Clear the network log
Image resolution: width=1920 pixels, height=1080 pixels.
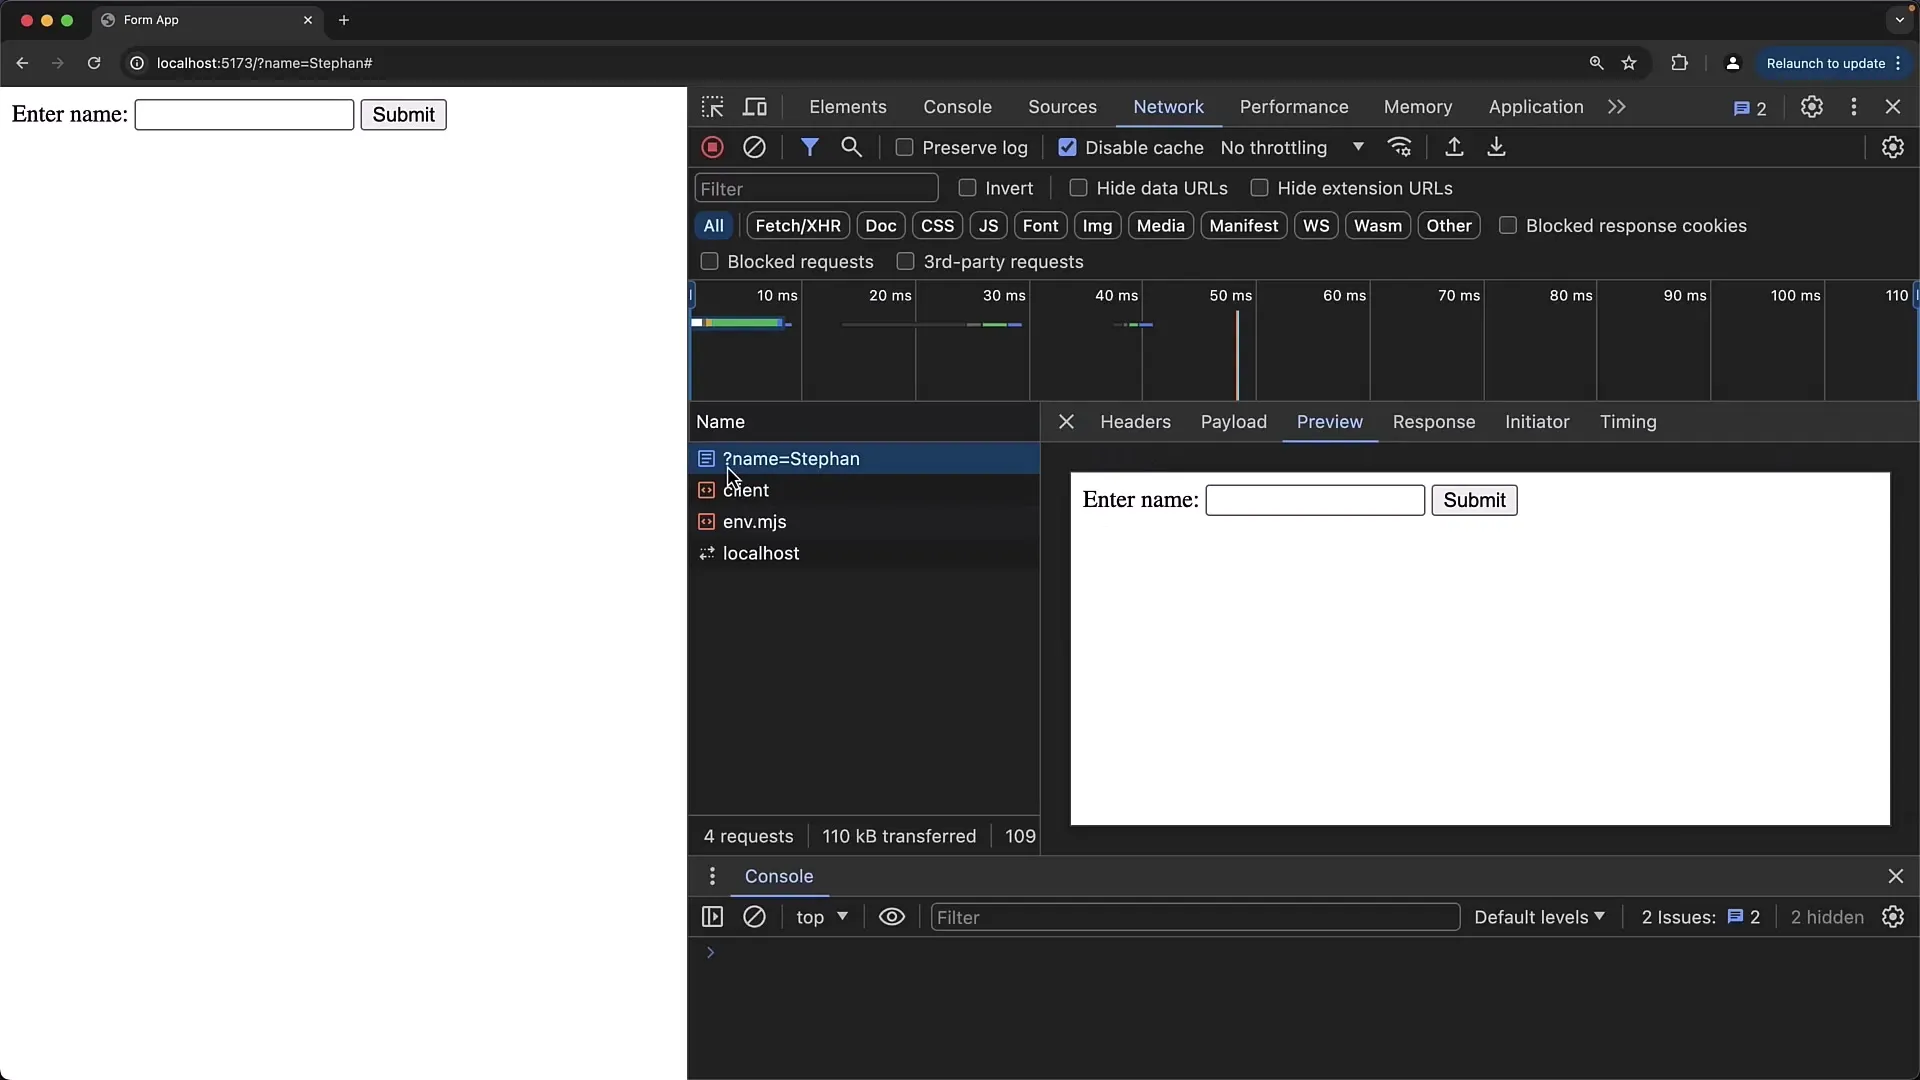click(x=754, y=147)
